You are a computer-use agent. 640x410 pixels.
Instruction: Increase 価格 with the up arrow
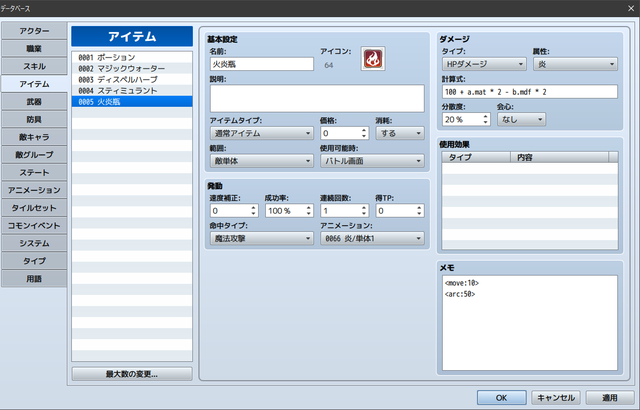[x=364, y=130]
